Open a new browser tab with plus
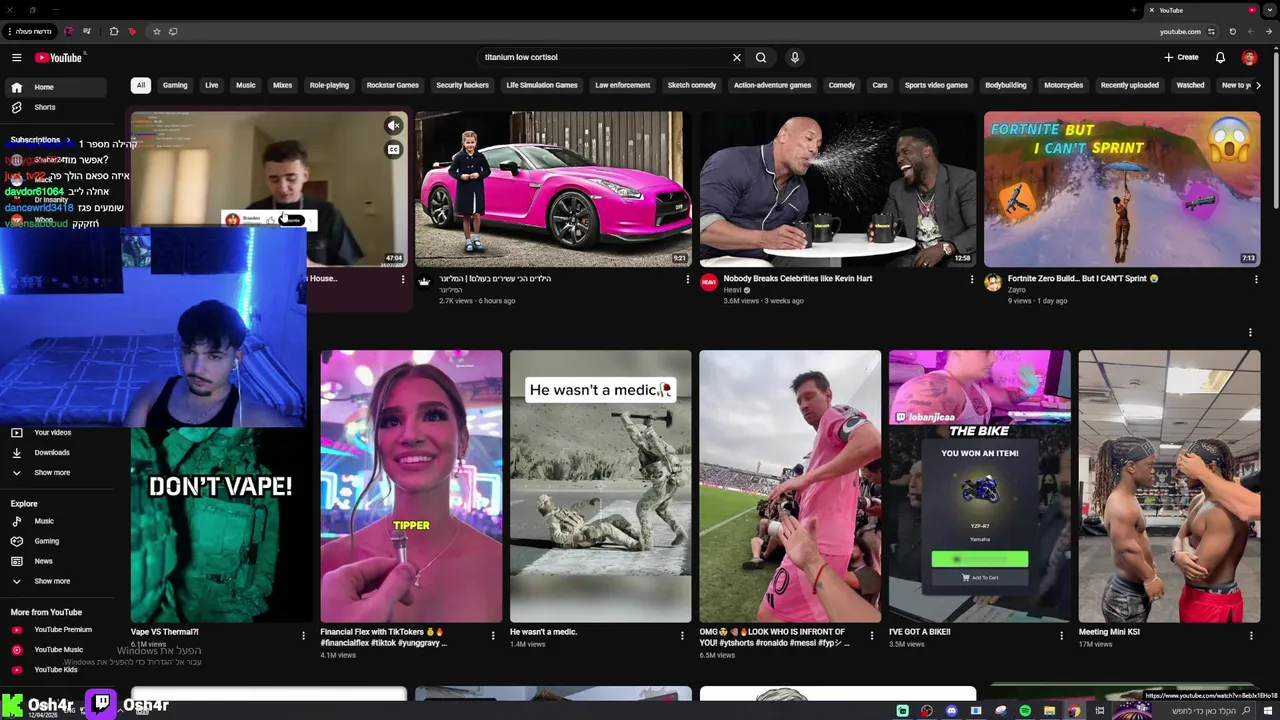This screenshot has width=1280, height=720. 1133,10
